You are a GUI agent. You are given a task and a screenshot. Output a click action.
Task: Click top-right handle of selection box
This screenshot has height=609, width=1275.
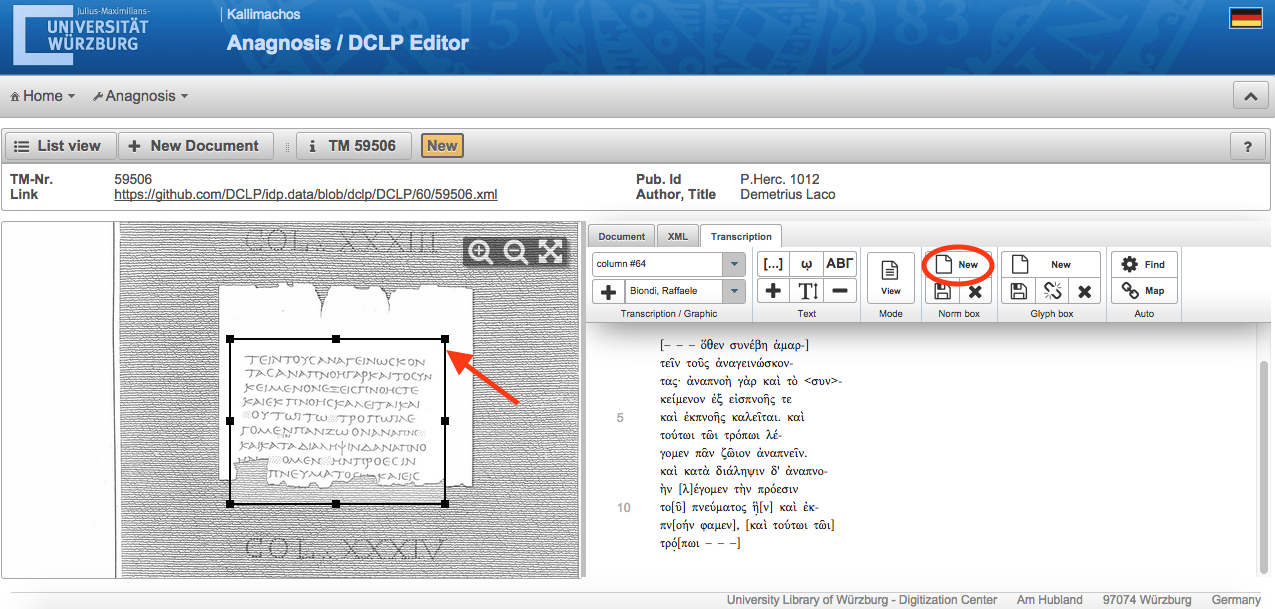pos(445,339)
